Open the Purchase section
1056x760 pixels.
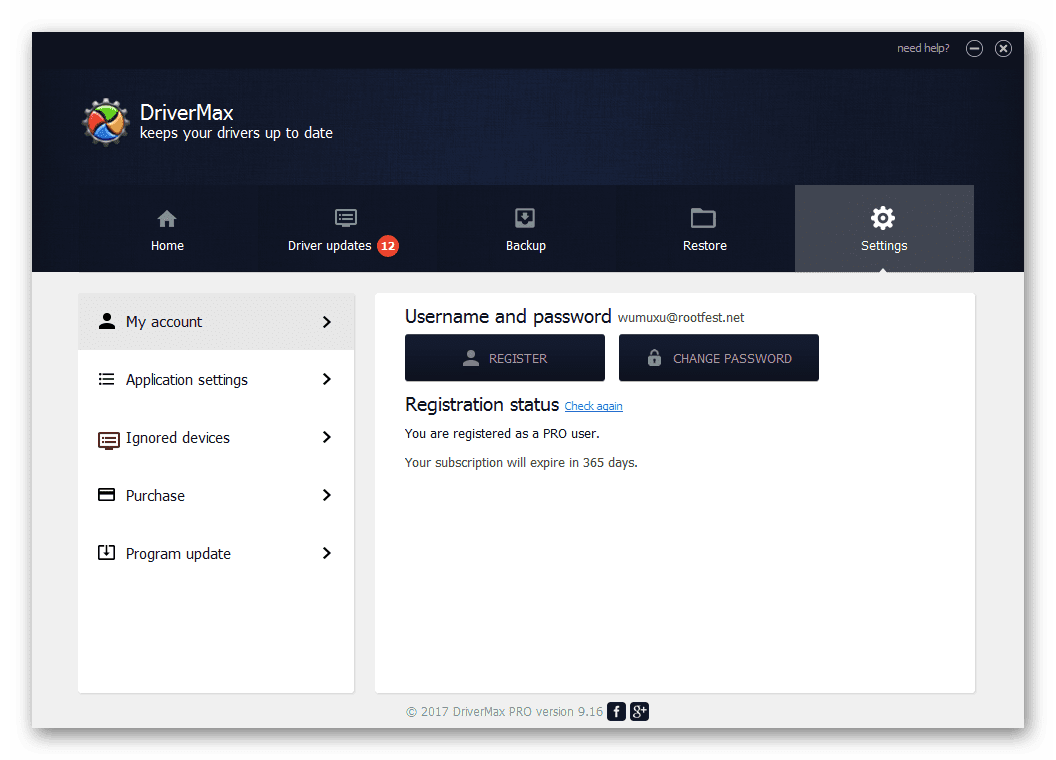click(216, 495)
